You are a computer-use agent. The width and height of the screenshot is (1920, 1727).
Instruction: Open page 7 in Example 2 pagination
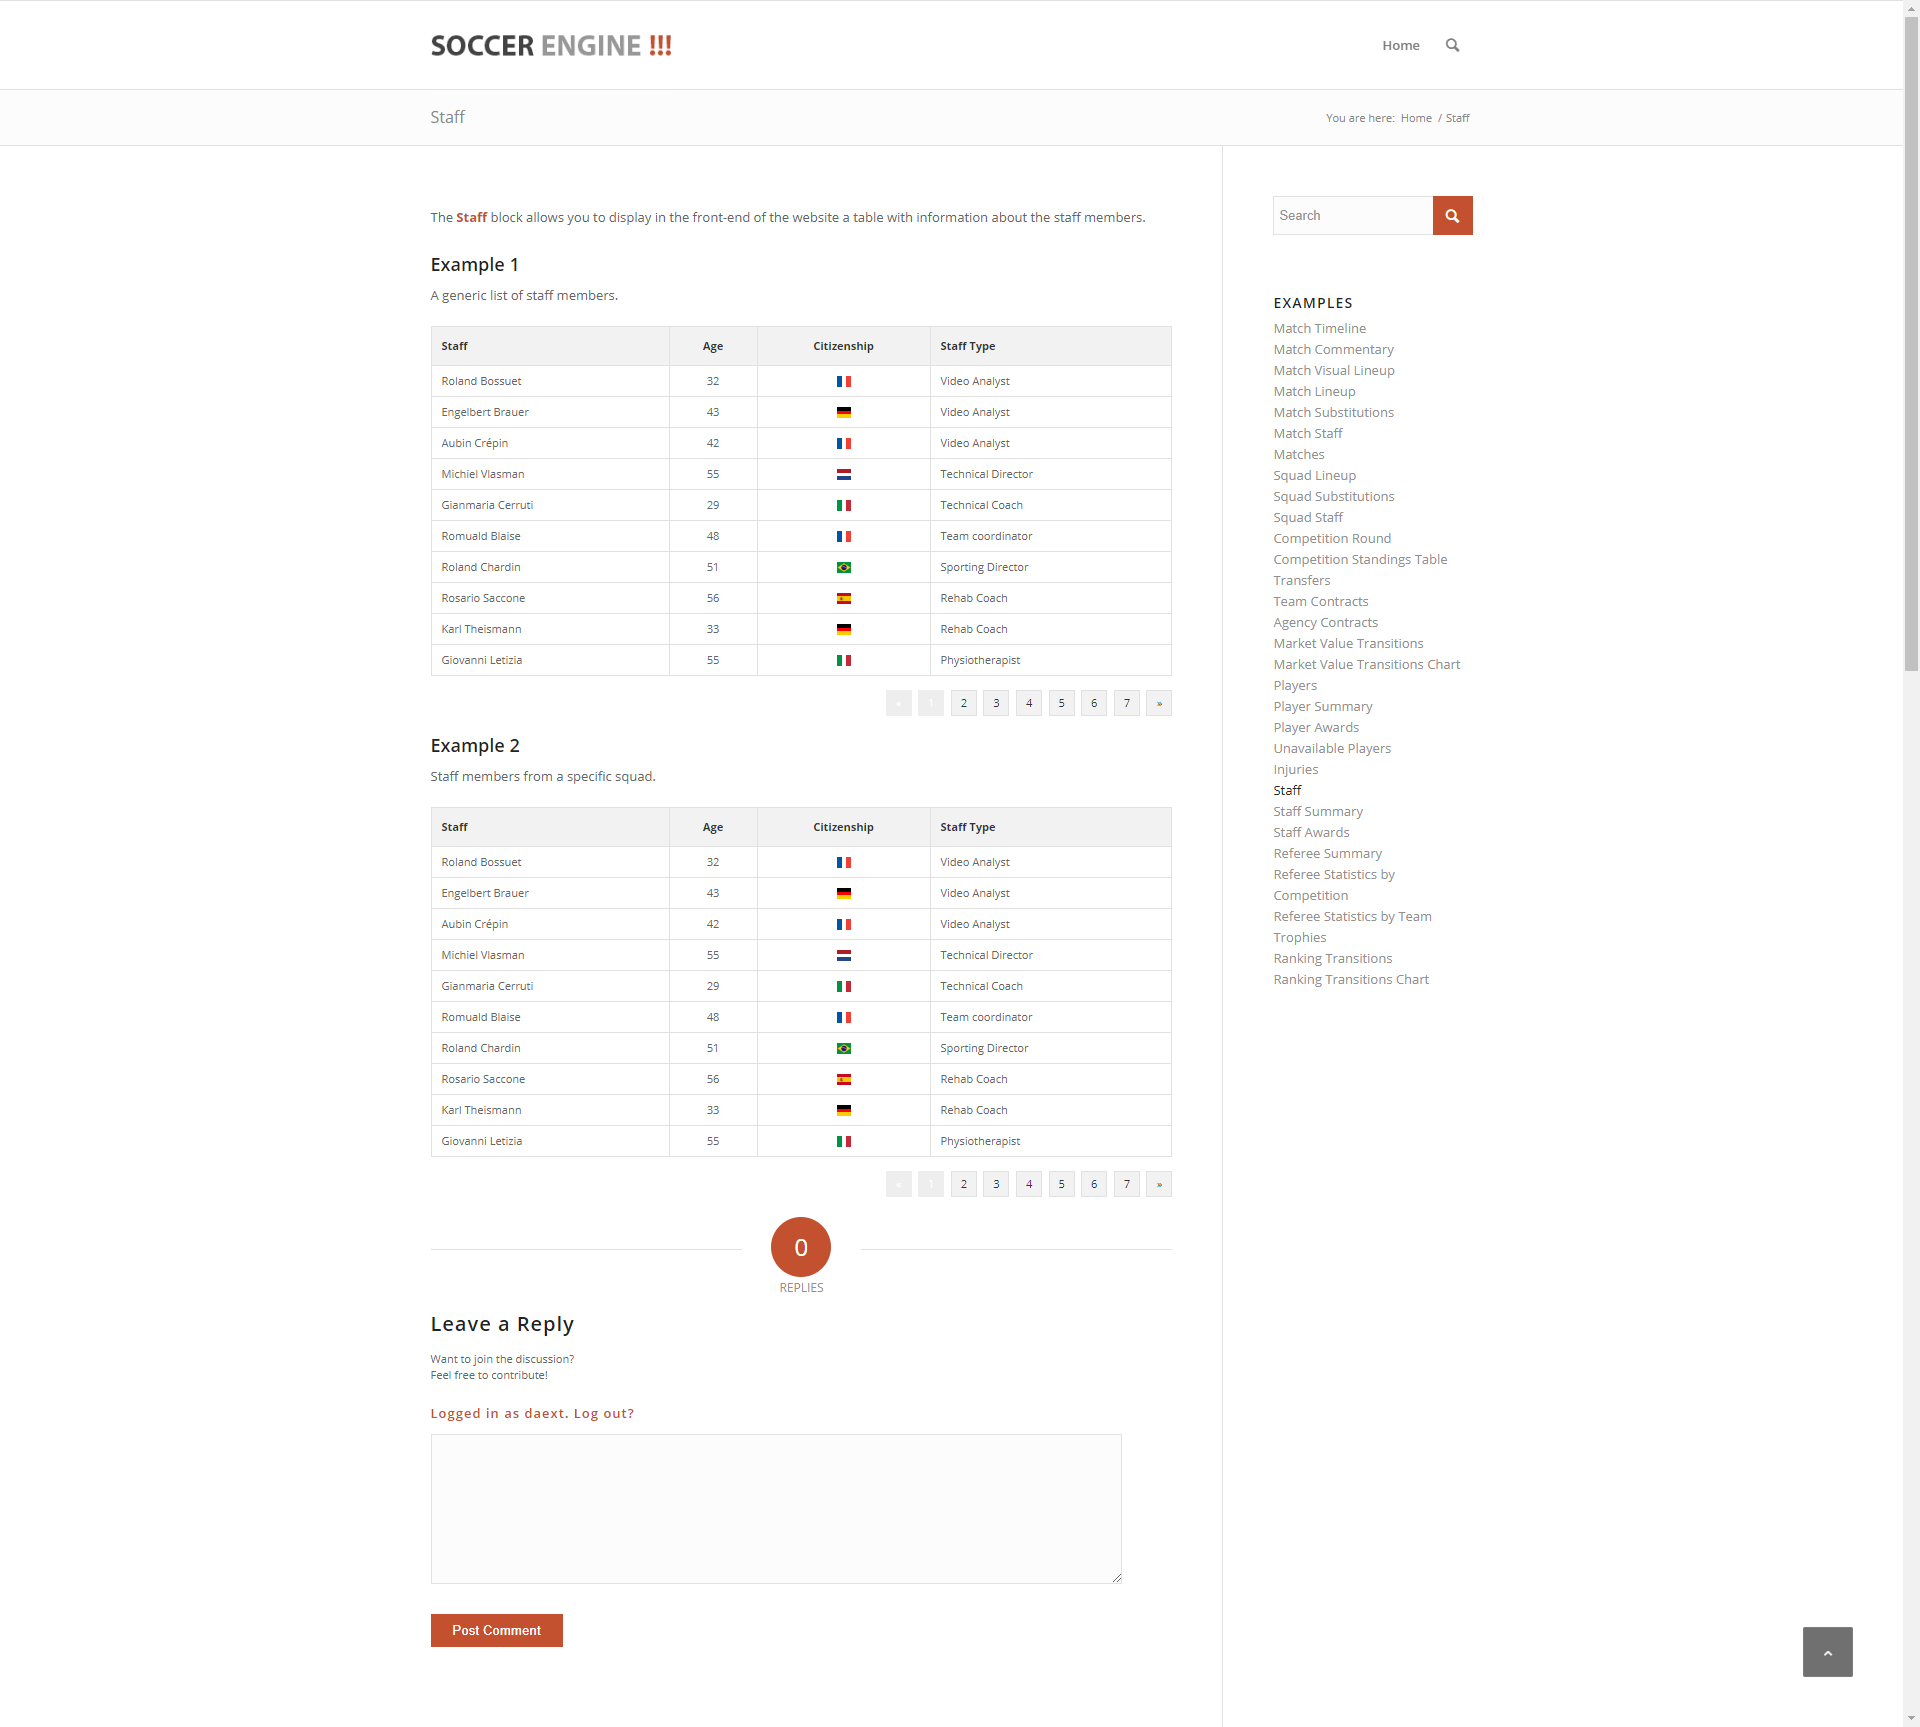(1126, 1185)
